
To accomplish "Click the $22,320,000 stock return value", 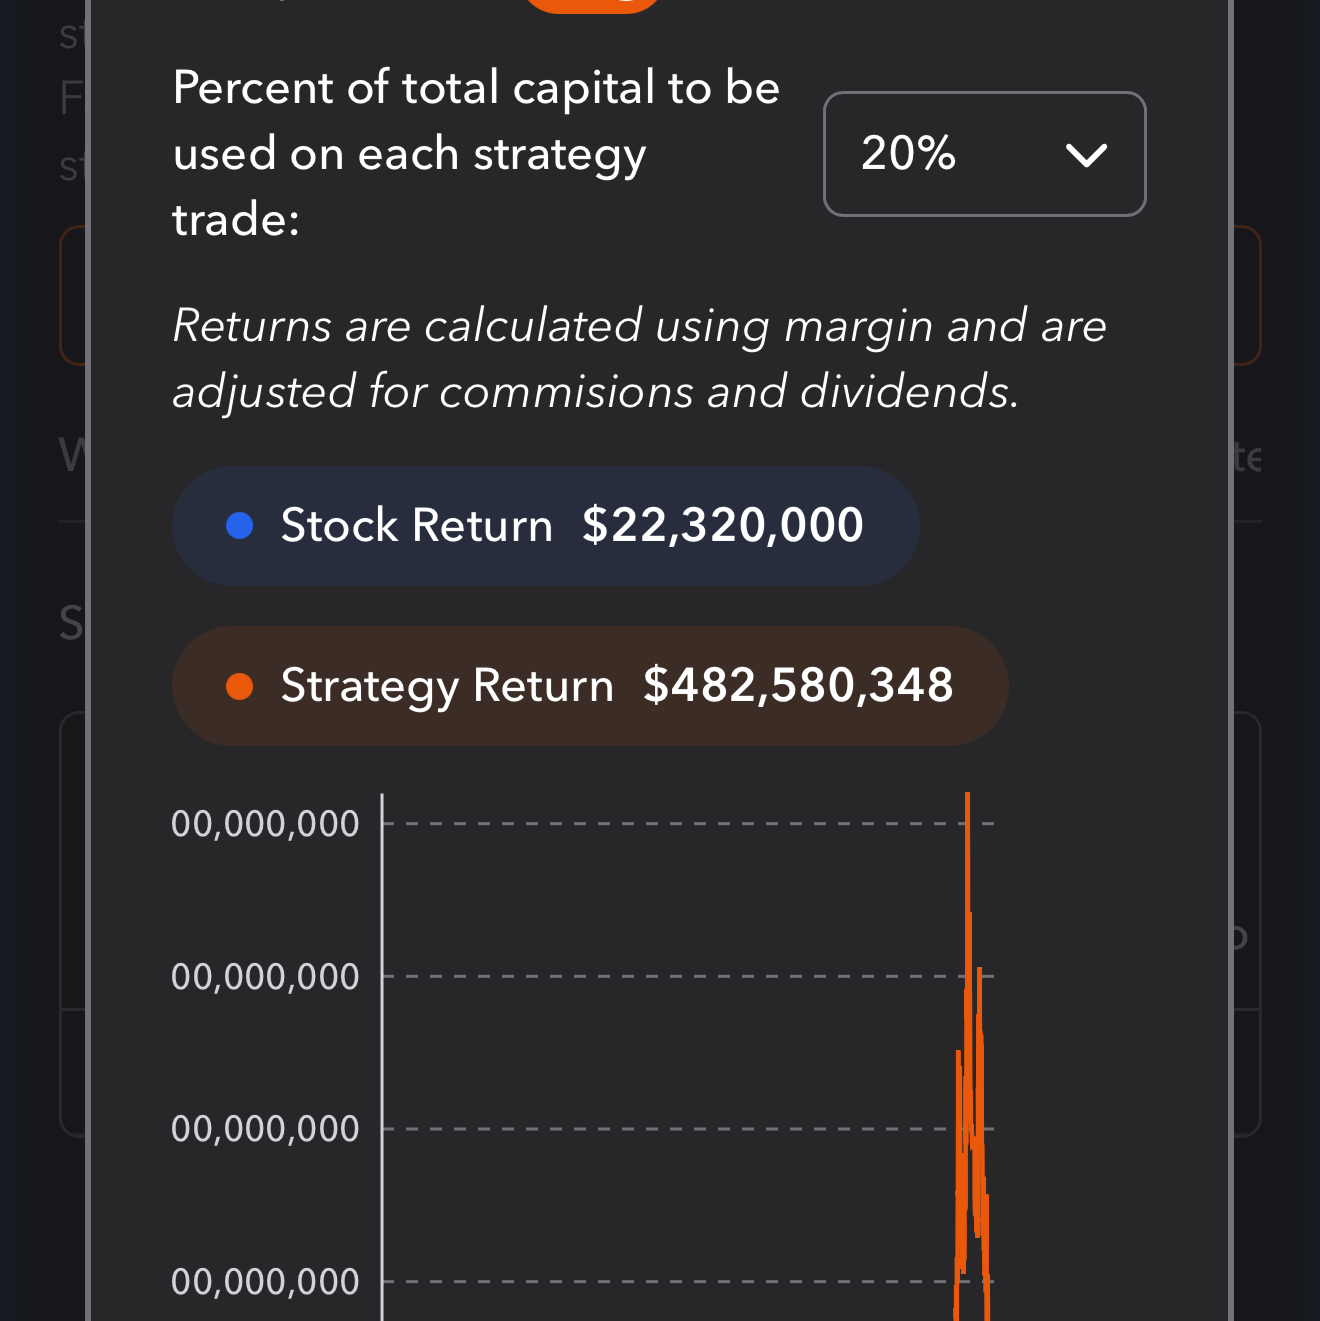I will [722, 526].
